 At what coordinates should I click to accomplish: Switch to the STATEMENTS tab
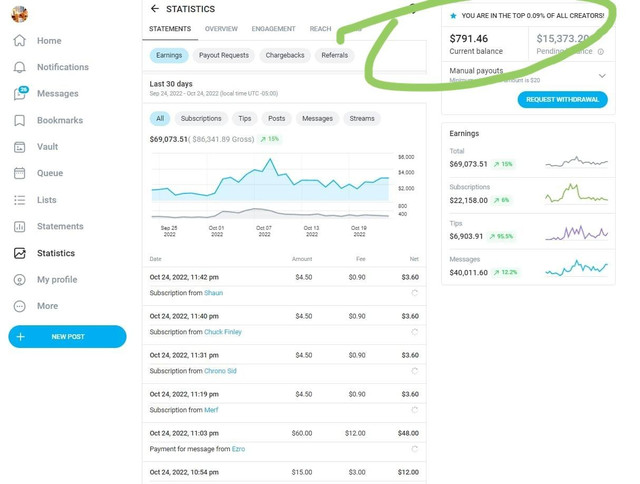tap(170, 29)
